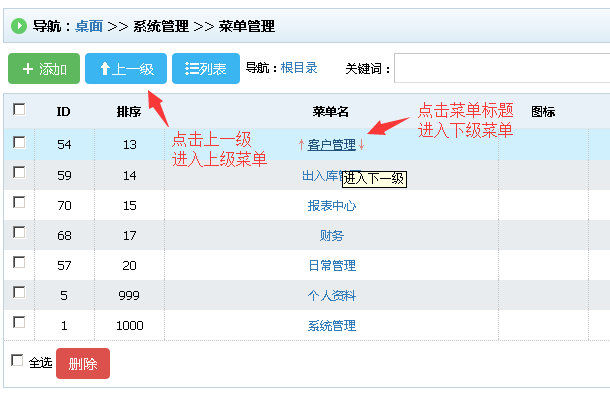
Task: Open the 报表中心 menu entry
Action: tap(331, 206)
